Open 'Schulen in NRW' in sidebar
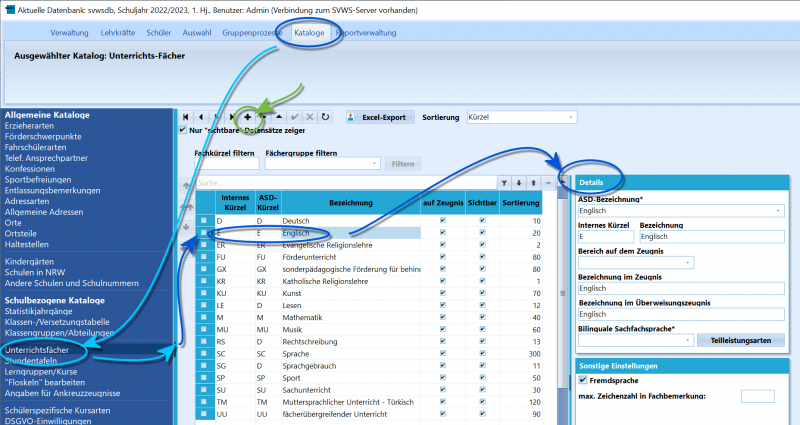Image resolution: width=800 pixels, height=425 pixels. (x=35, y=272)
